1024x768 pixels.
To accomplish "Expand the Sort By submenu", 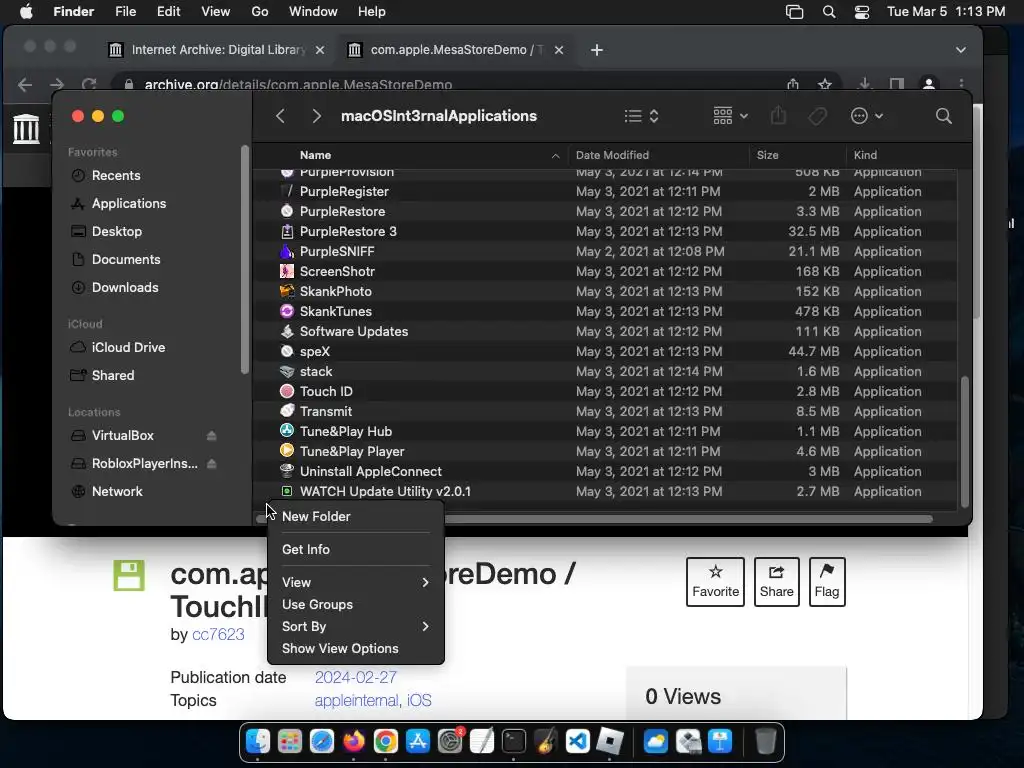I will 356,626.
